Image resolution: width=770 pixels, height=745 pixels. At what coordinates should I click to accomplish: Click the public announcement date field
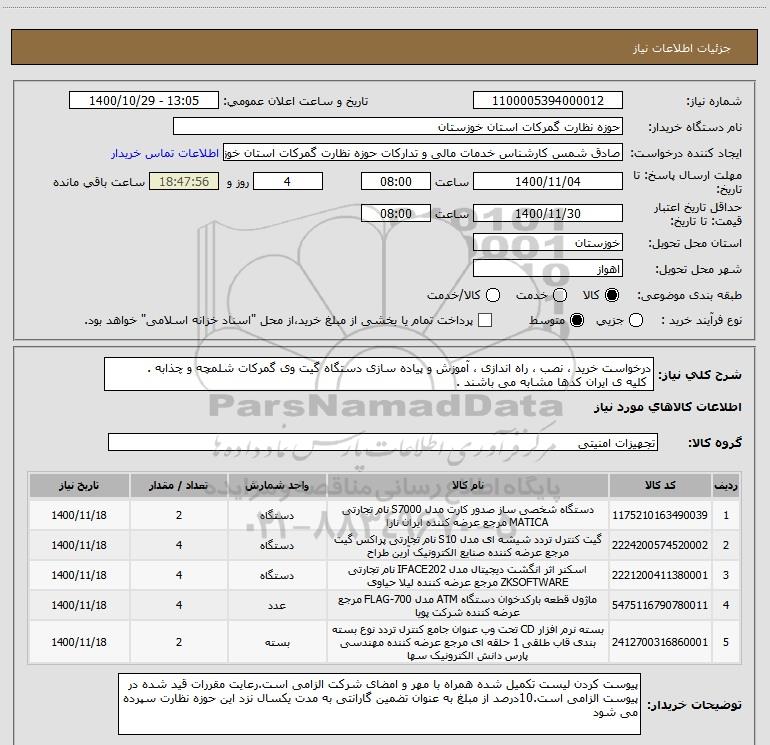pos(144,101)
